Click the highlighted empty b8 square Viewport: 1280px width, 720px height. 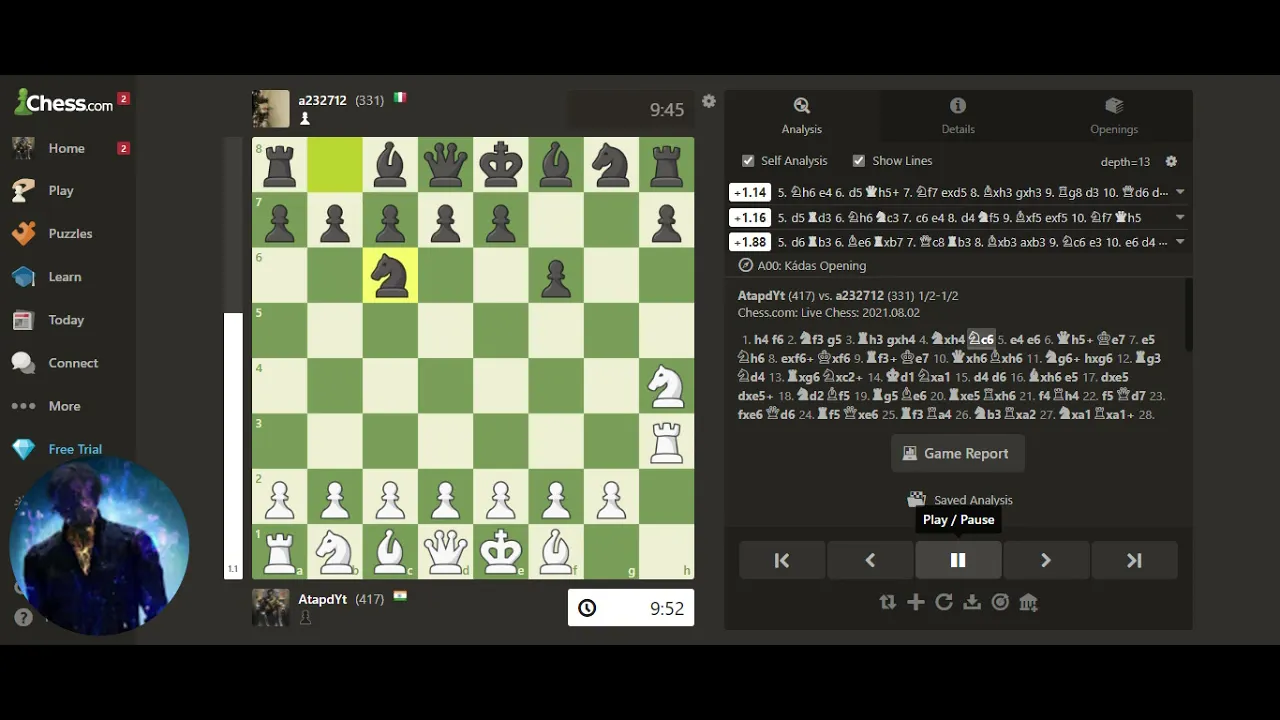pyautogui.click(x=335, y=165)
